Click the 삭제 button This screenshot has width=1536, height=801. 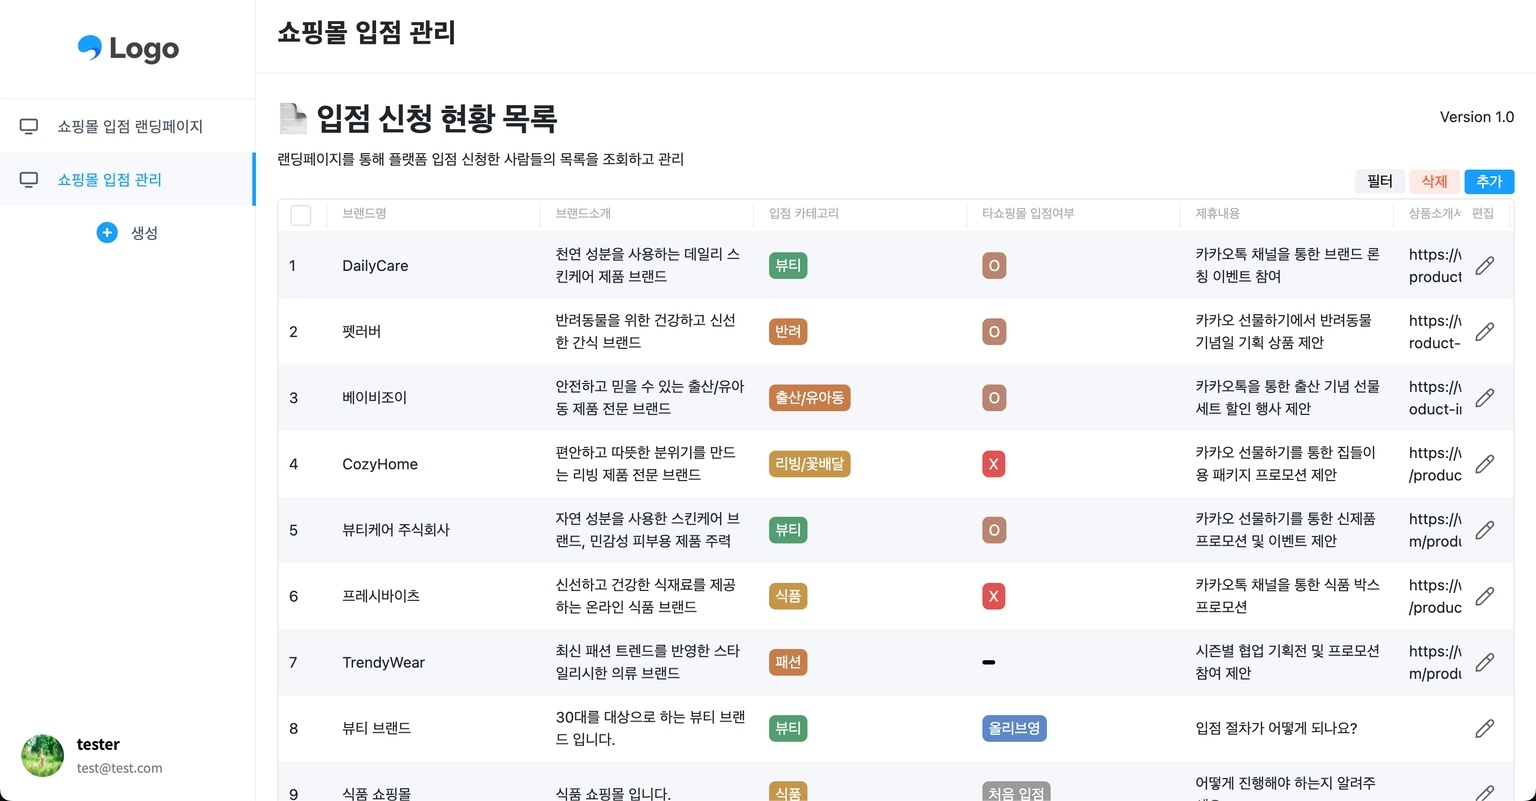pos(1434,181)
